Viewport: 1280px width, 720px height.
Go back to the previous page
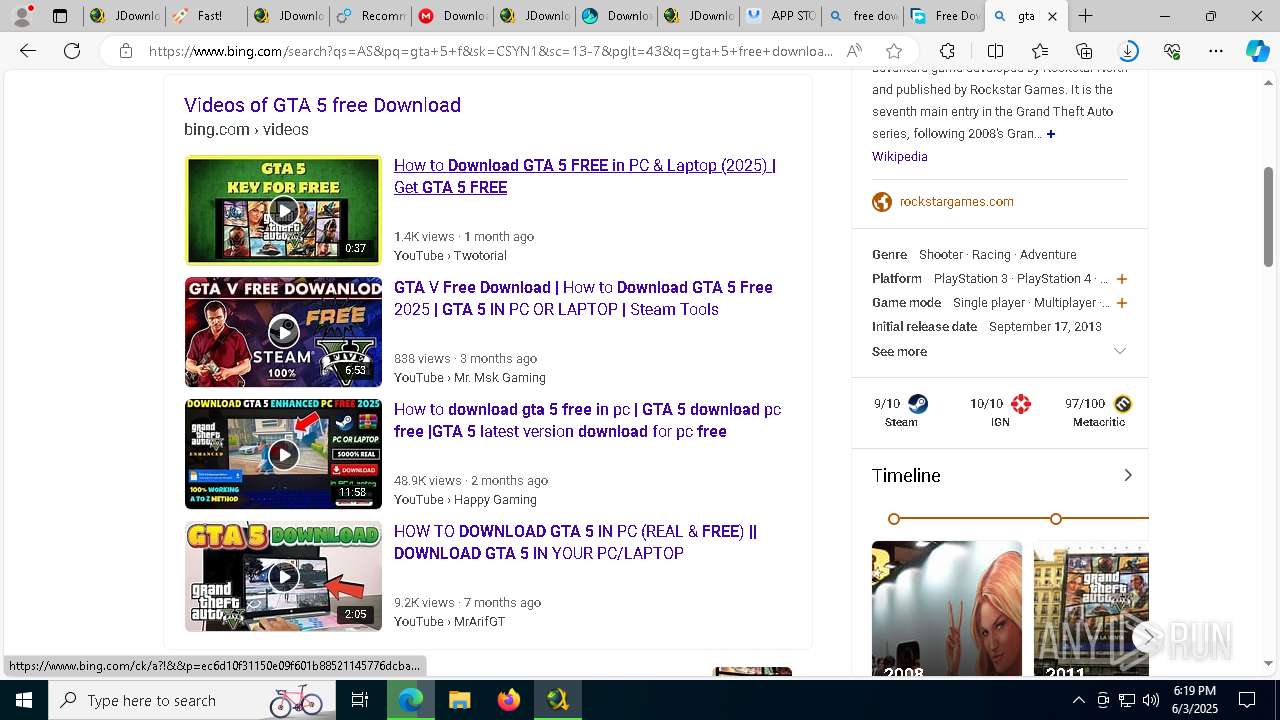(x=28, y=51)
